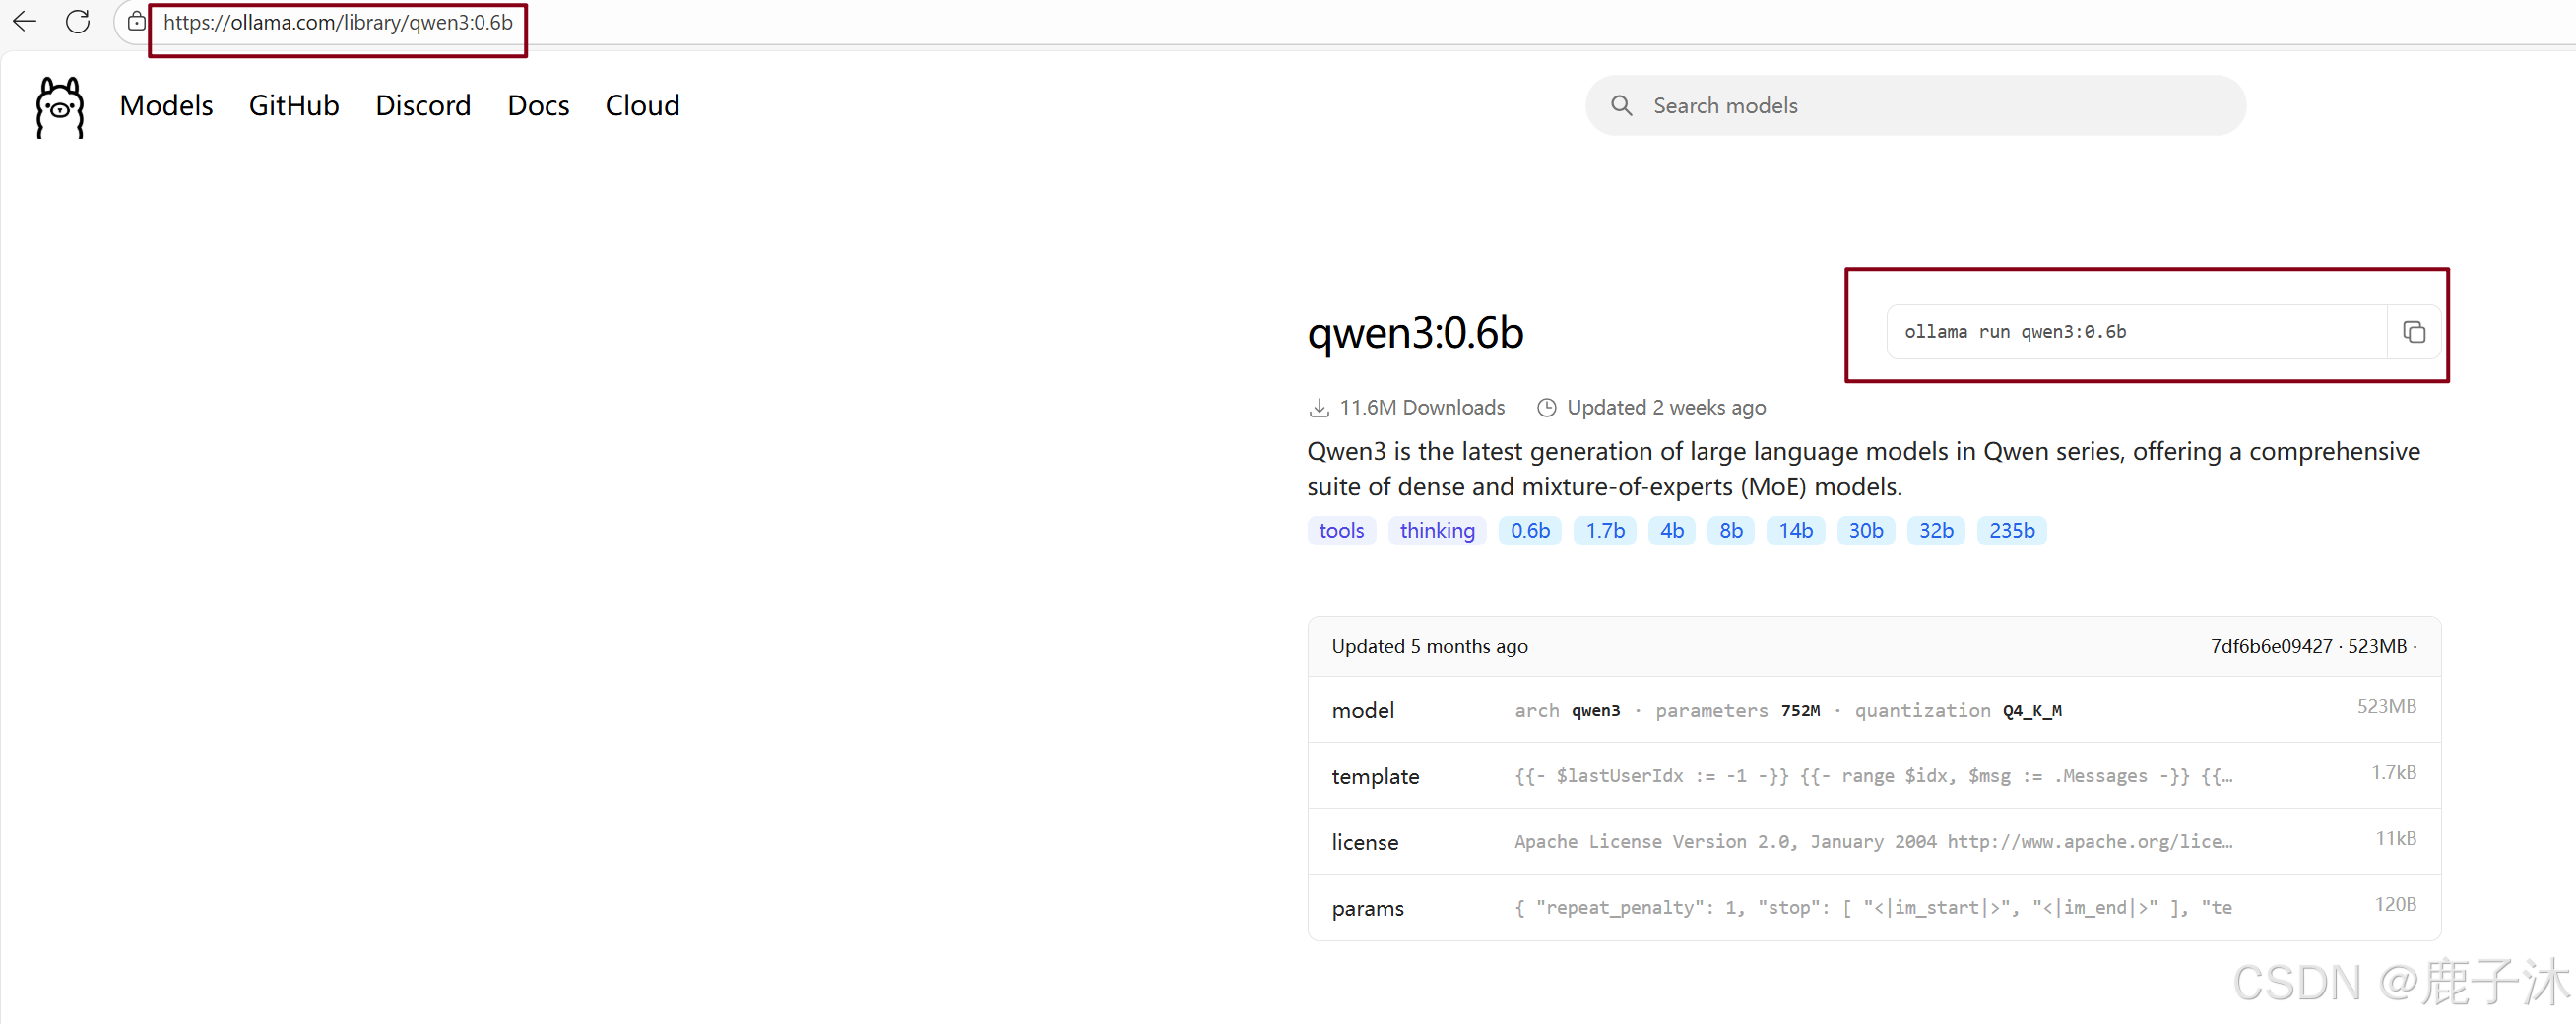Image resolution: width=2576 pixels, height=1024 pixels.
Task: Select the 235b size tag
Action: tap(2012, 530)
